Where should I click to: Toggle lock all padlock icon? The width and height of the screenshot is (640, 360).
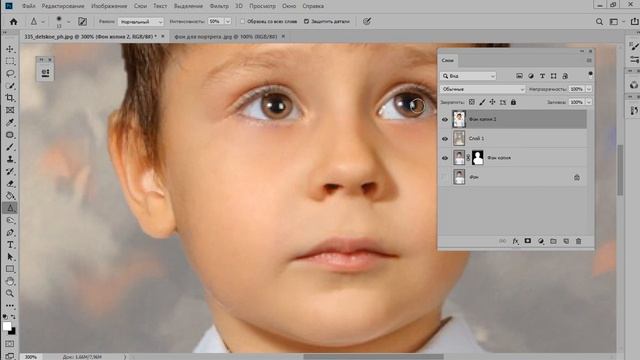click(513, 102)
